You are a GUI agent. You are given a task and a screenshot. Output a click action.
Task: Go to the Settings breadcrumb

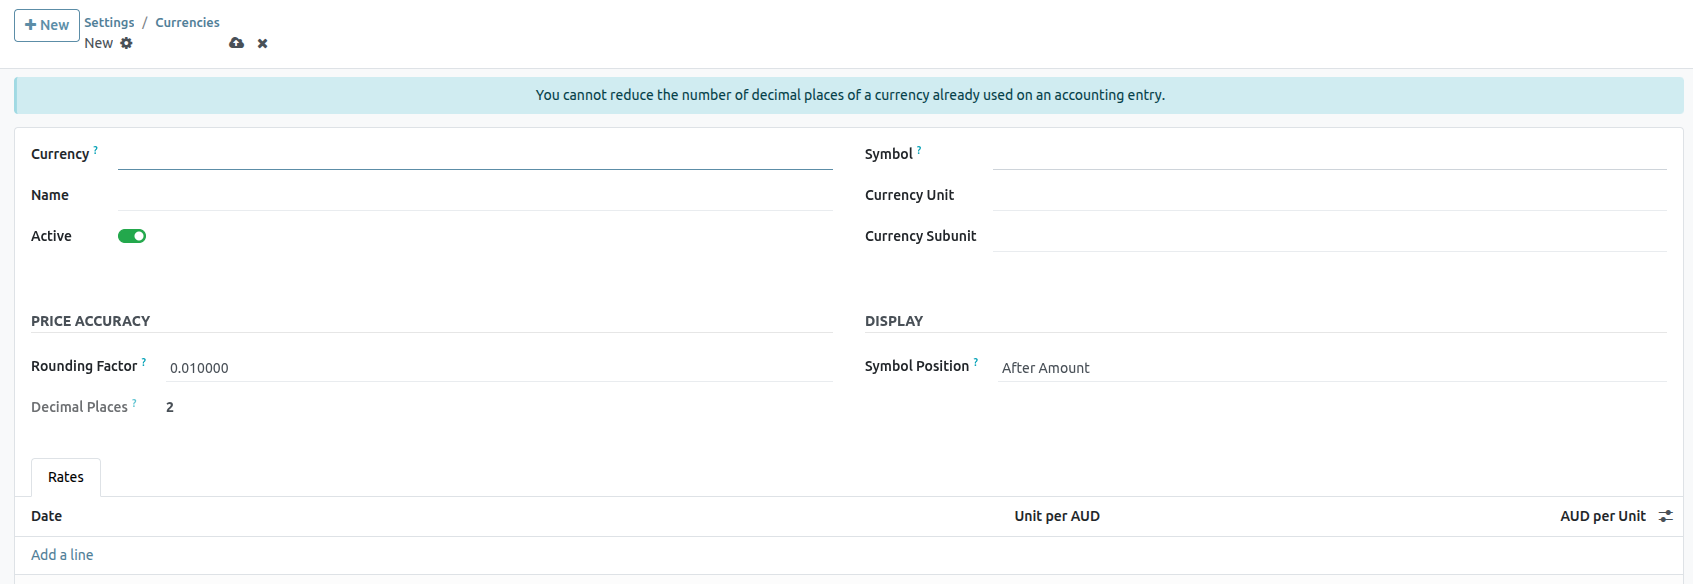point(109,22)
